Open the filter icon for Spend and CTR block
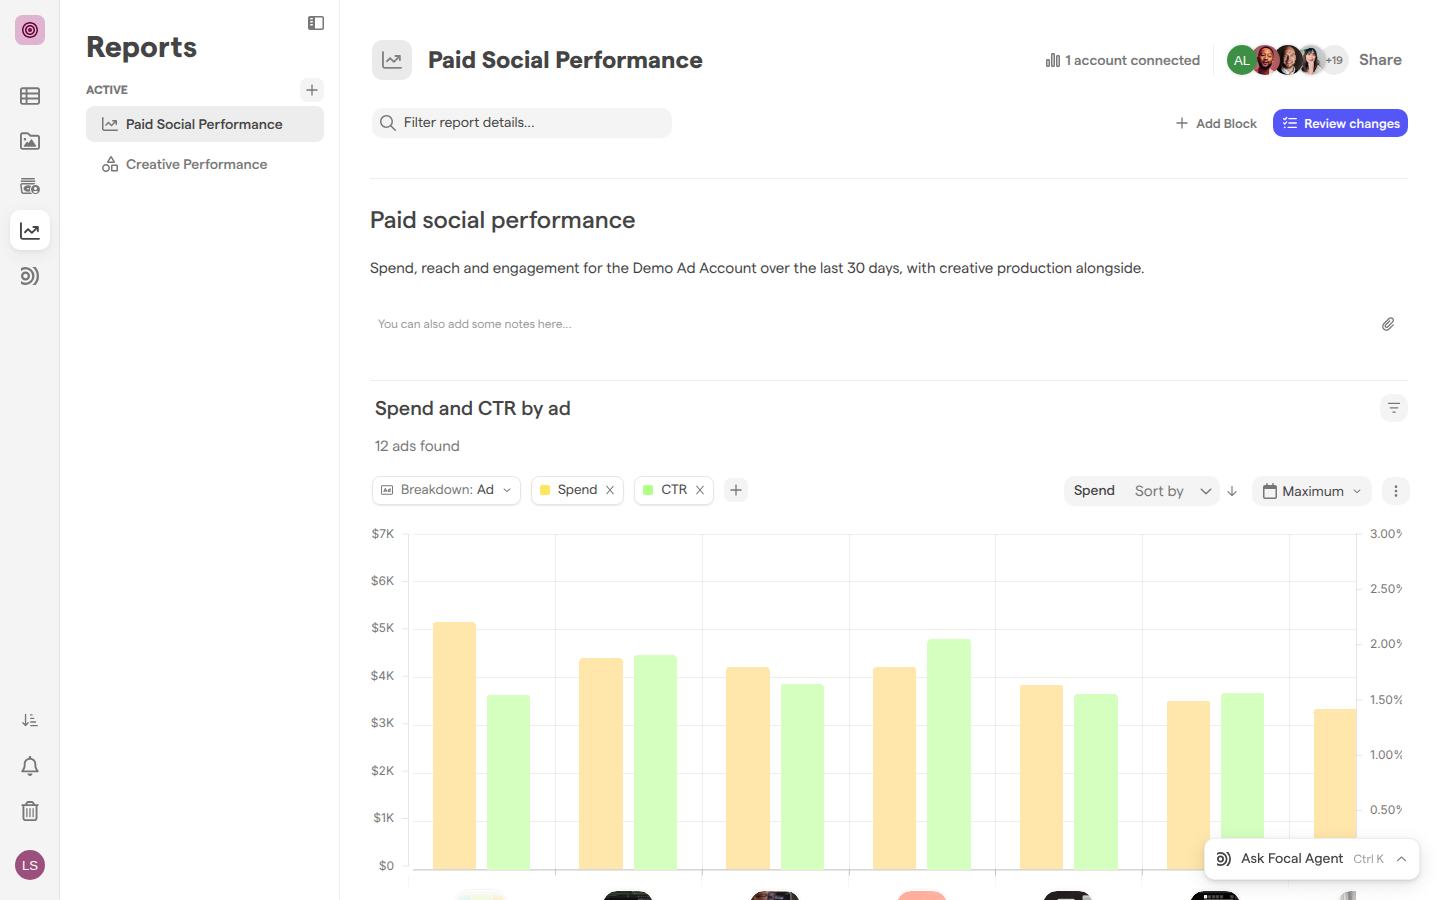The width and height of the screenshot is (1440, 900). [x=1394, y=408]
